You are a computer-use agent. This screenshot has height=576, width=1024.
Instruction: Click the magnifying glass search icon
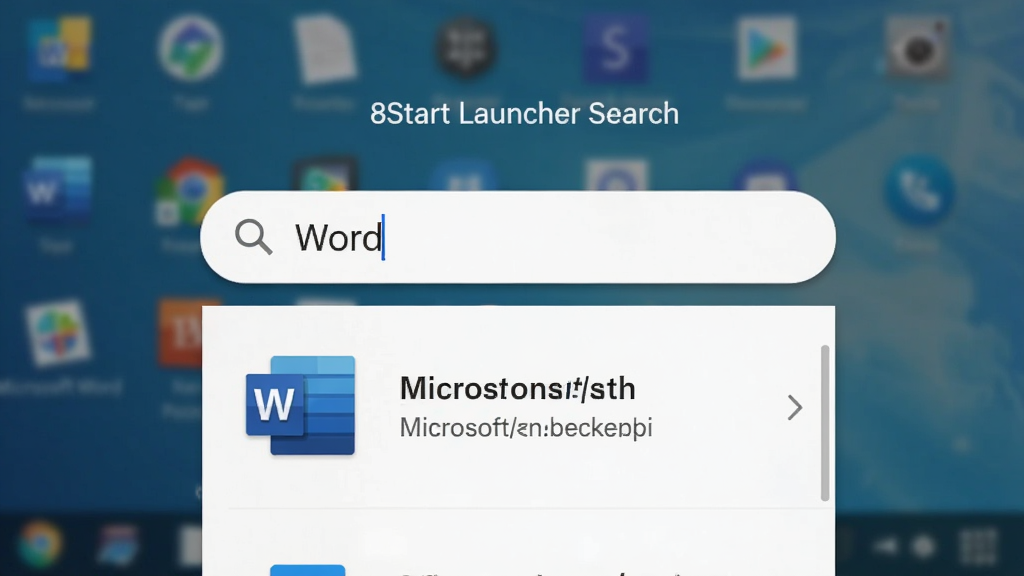click(253, 236)
